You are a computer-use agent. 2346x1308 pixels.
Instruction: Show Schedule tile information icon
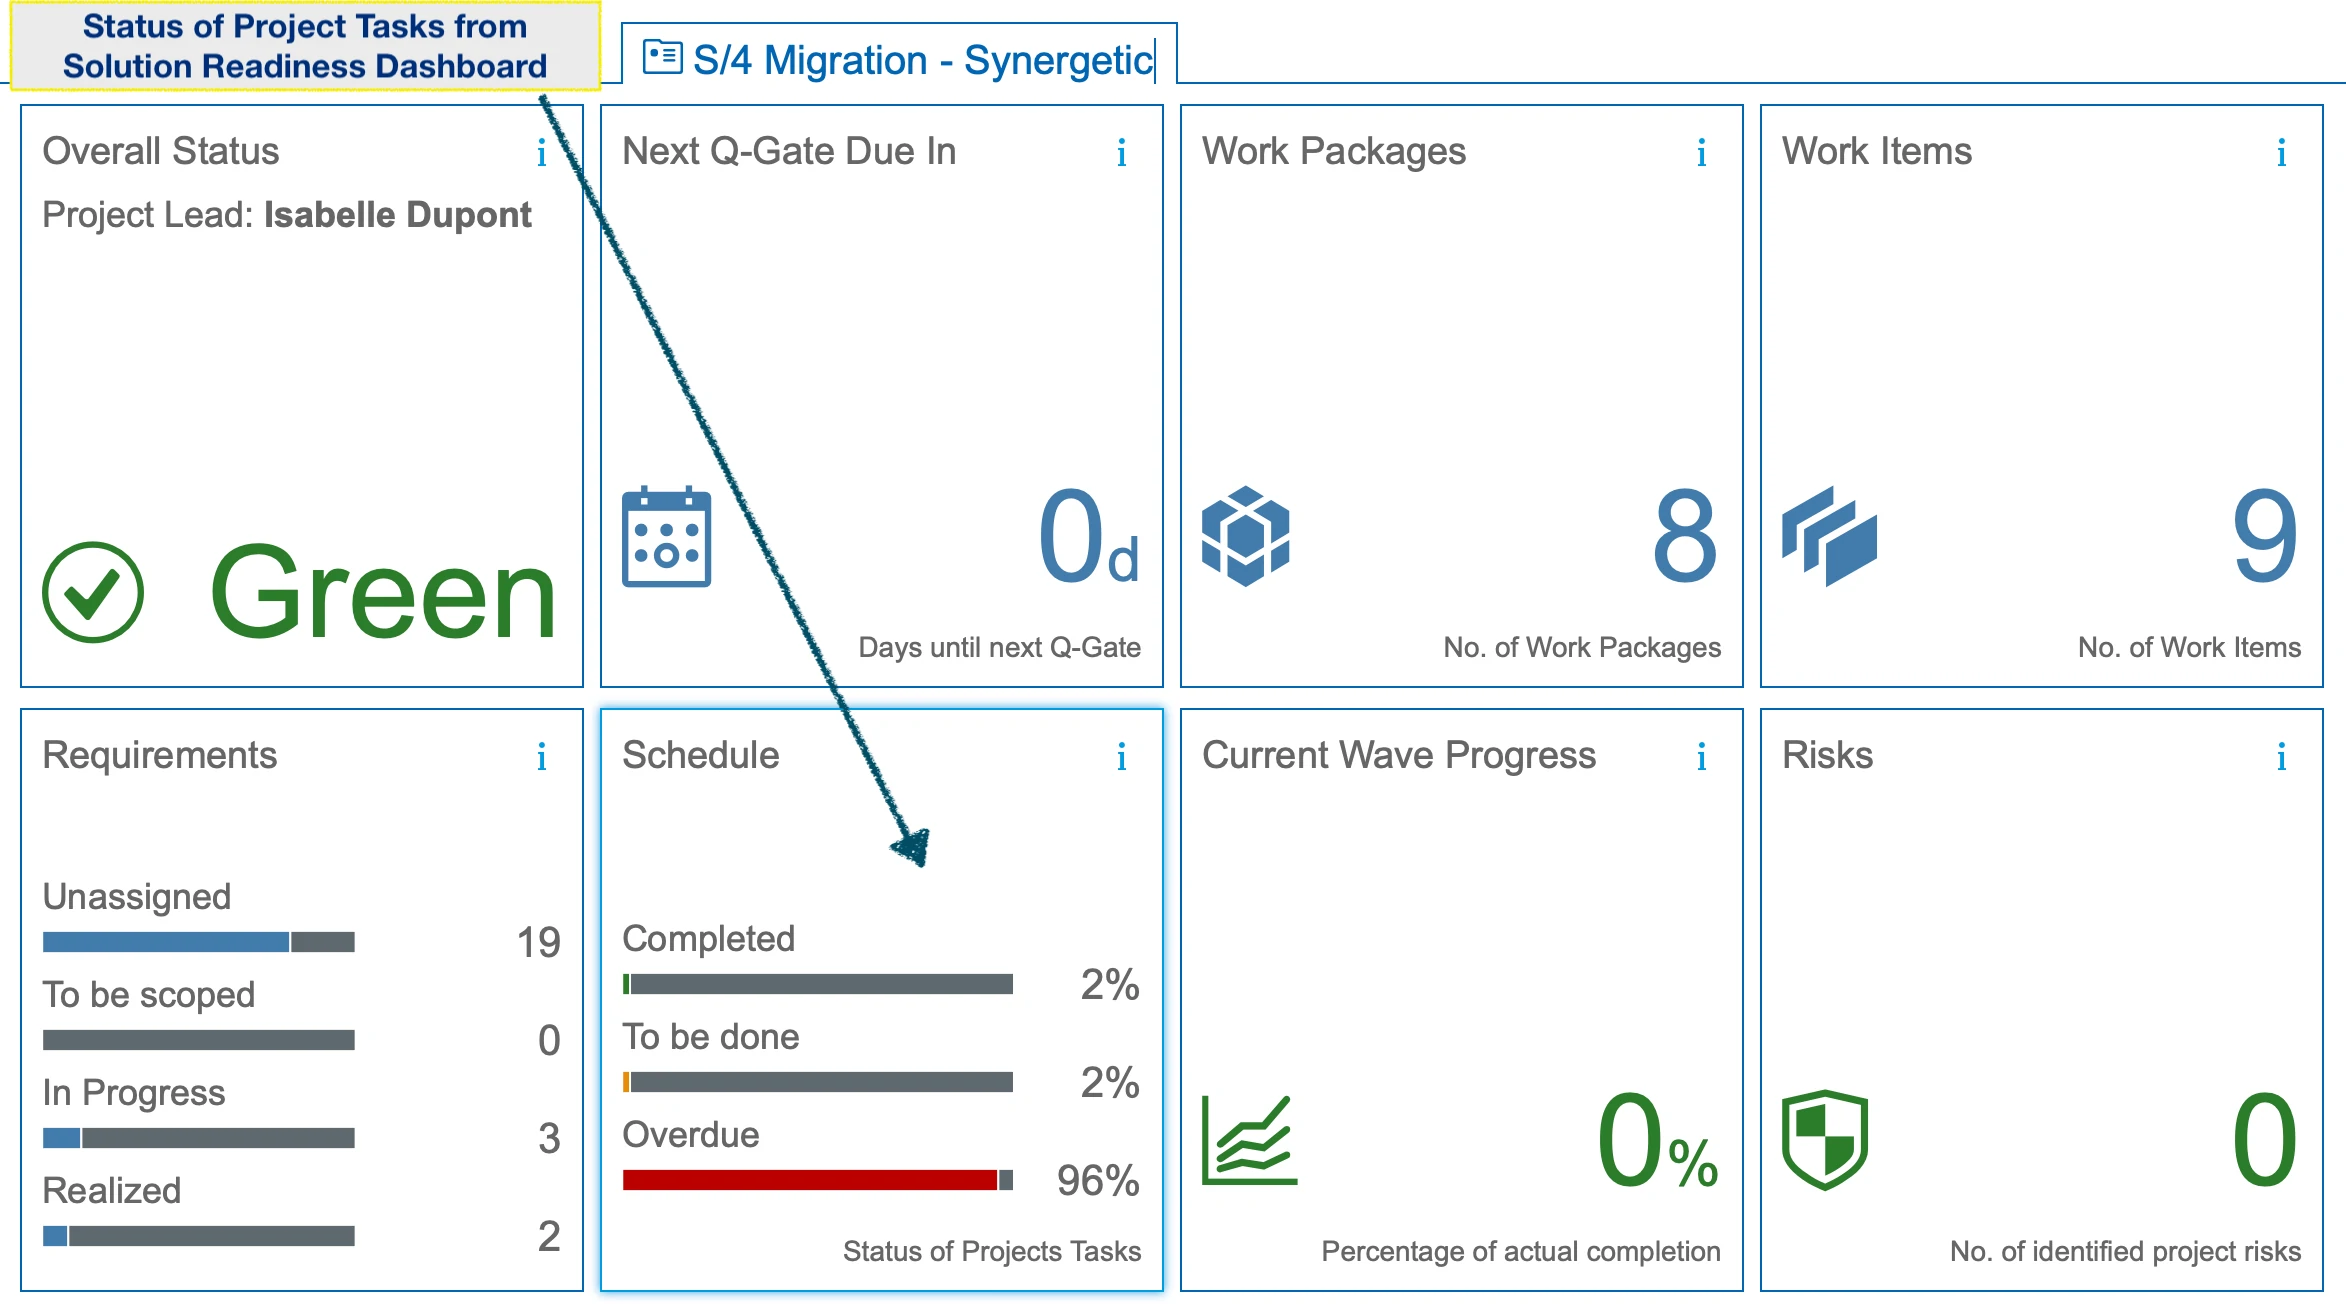tap(1121, 757)
